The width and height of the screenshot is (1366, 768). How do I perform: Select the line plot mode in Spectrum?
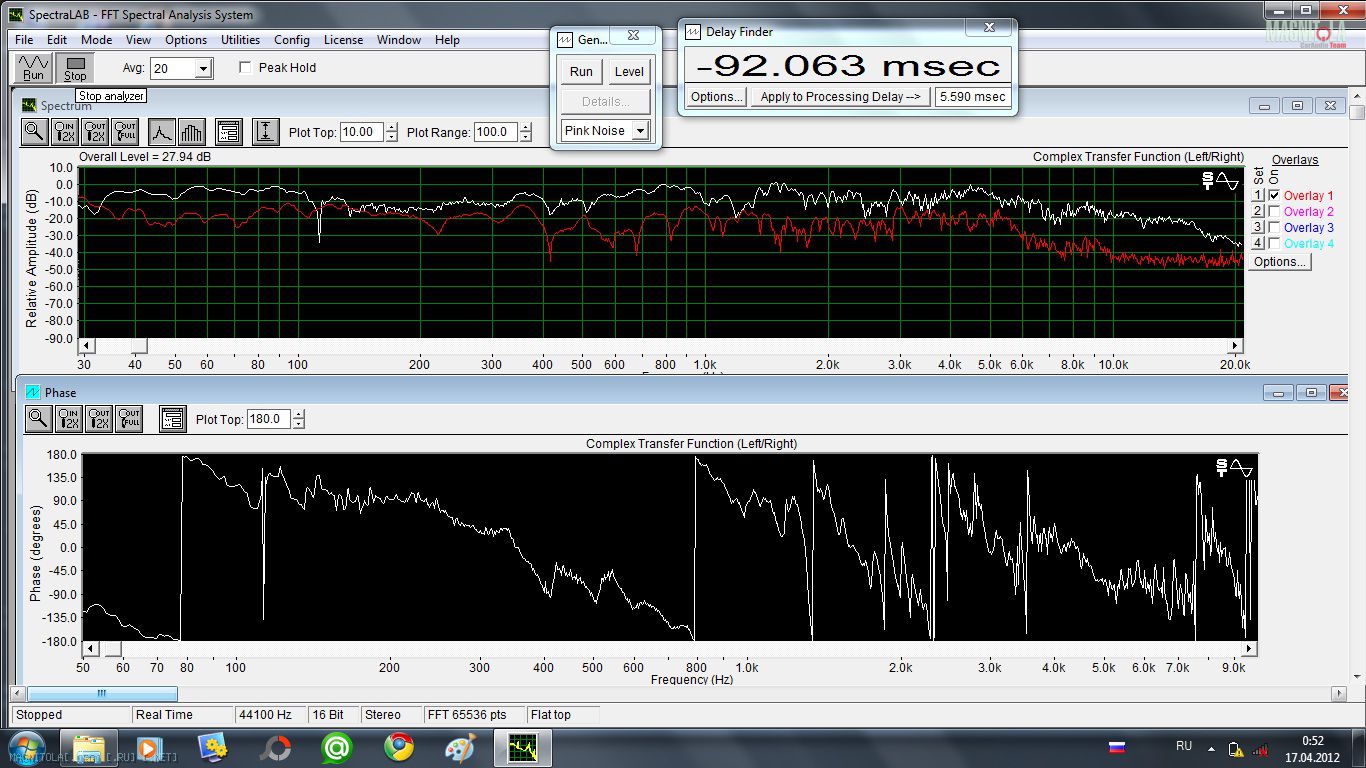(x=162, y=131)
